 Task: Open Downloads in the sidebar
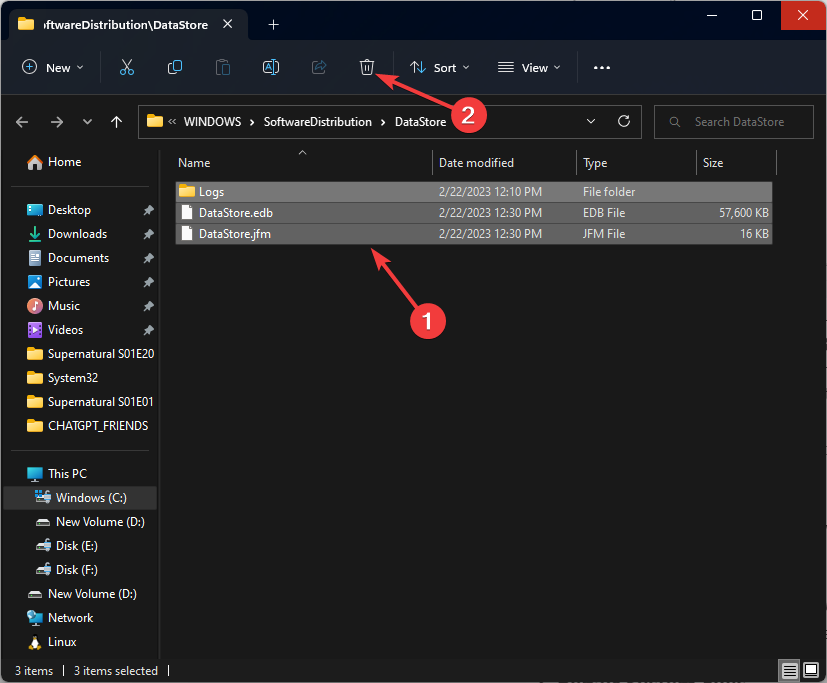[77, 234]
